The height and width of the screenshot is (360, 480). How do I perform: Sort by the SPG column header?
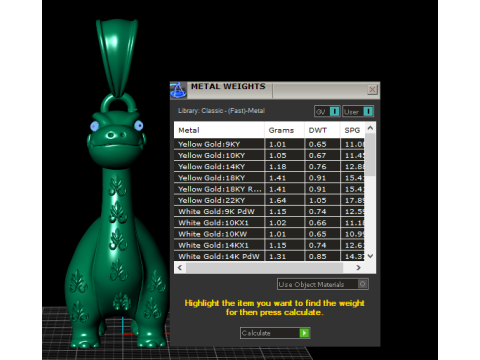coord(353,130)
